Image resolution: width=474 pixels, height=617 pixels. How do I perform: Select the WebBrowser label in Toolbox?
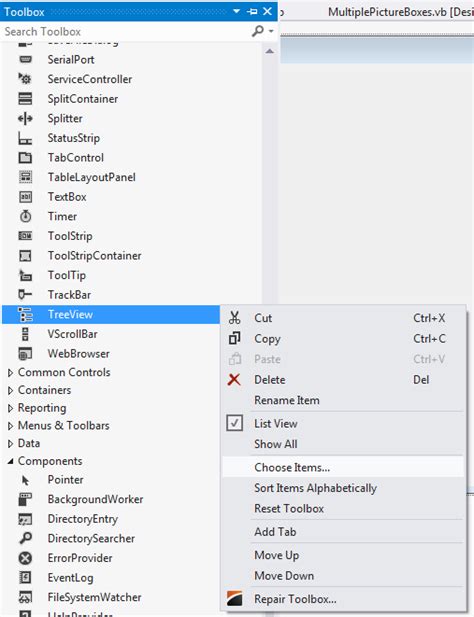coord(79,354)
